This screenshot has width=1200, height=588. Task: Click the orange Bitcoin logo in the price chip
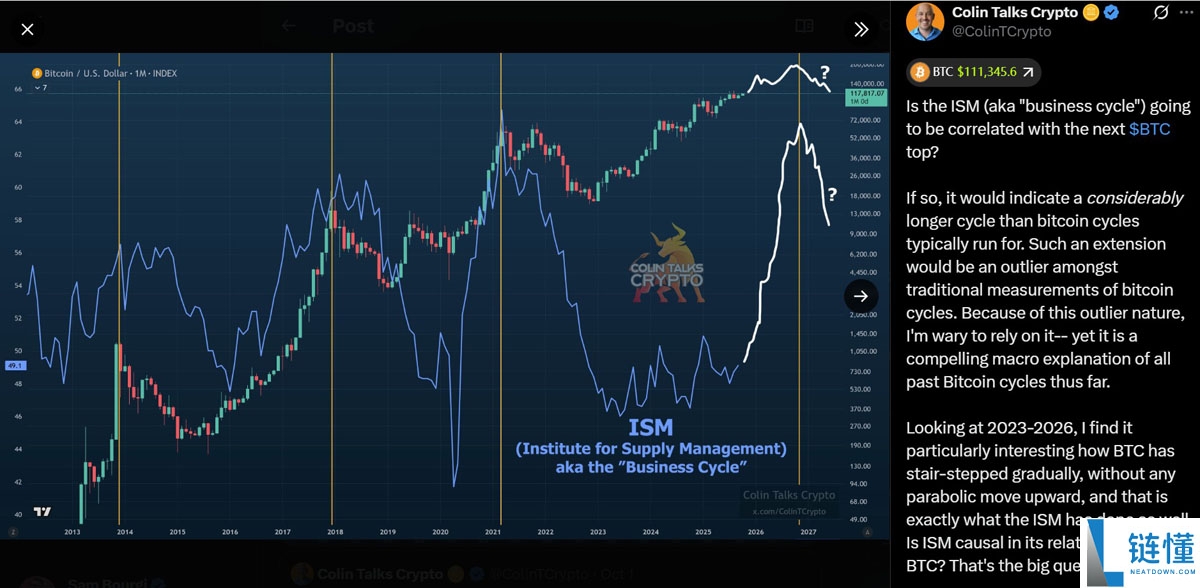[x=920, y=72]
